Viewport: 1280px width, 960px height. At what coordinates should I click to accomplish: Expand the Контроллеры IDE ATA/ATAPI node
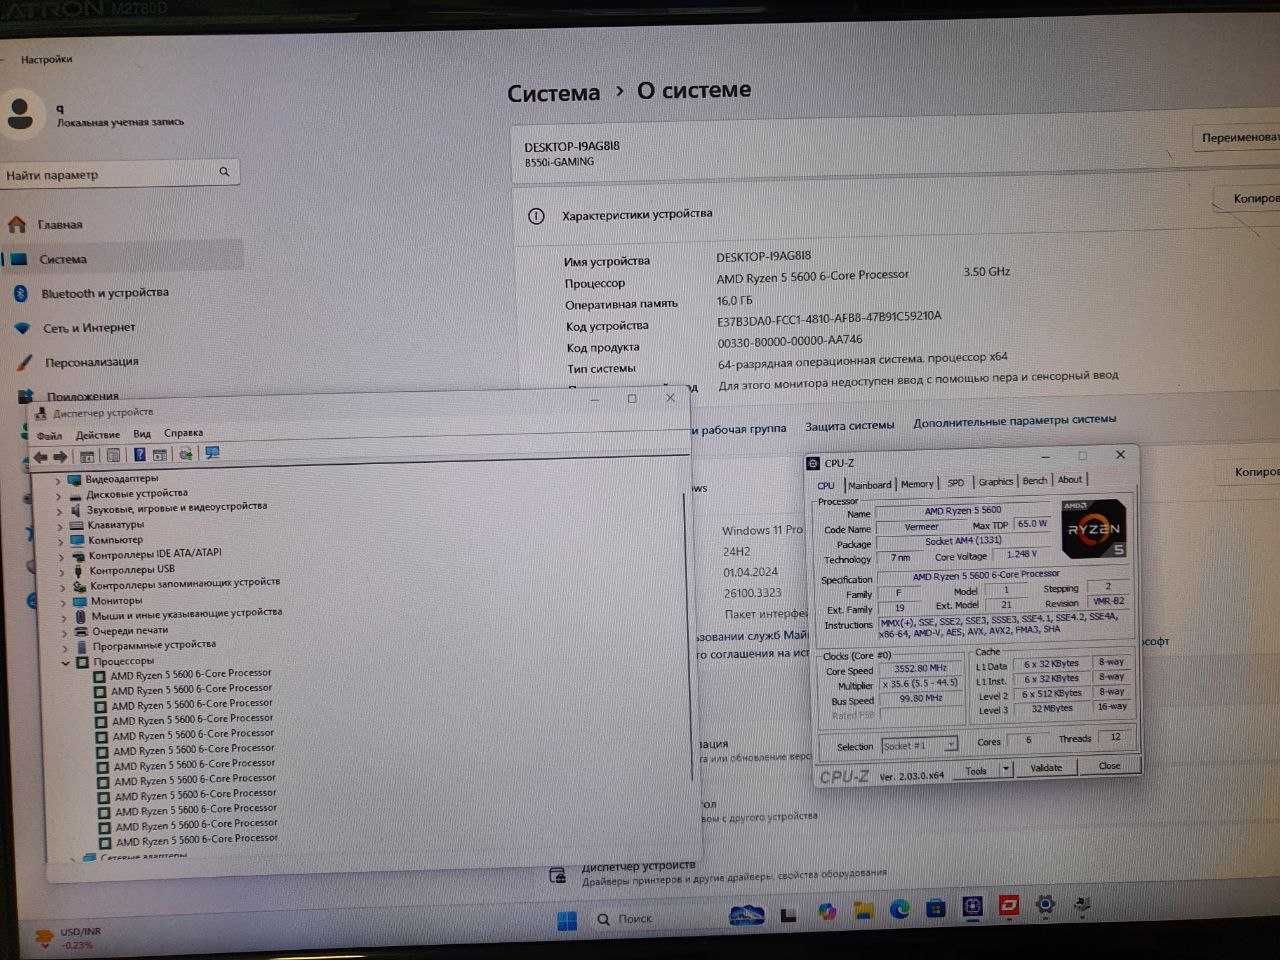coord(61,557)
